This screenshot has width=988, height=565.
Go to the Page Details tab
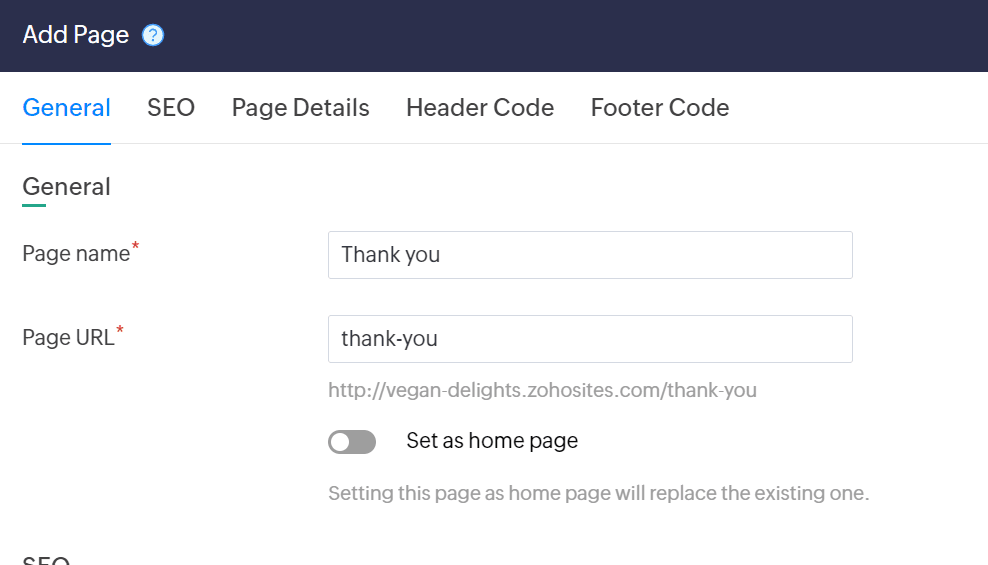click(x=300, y=108)
